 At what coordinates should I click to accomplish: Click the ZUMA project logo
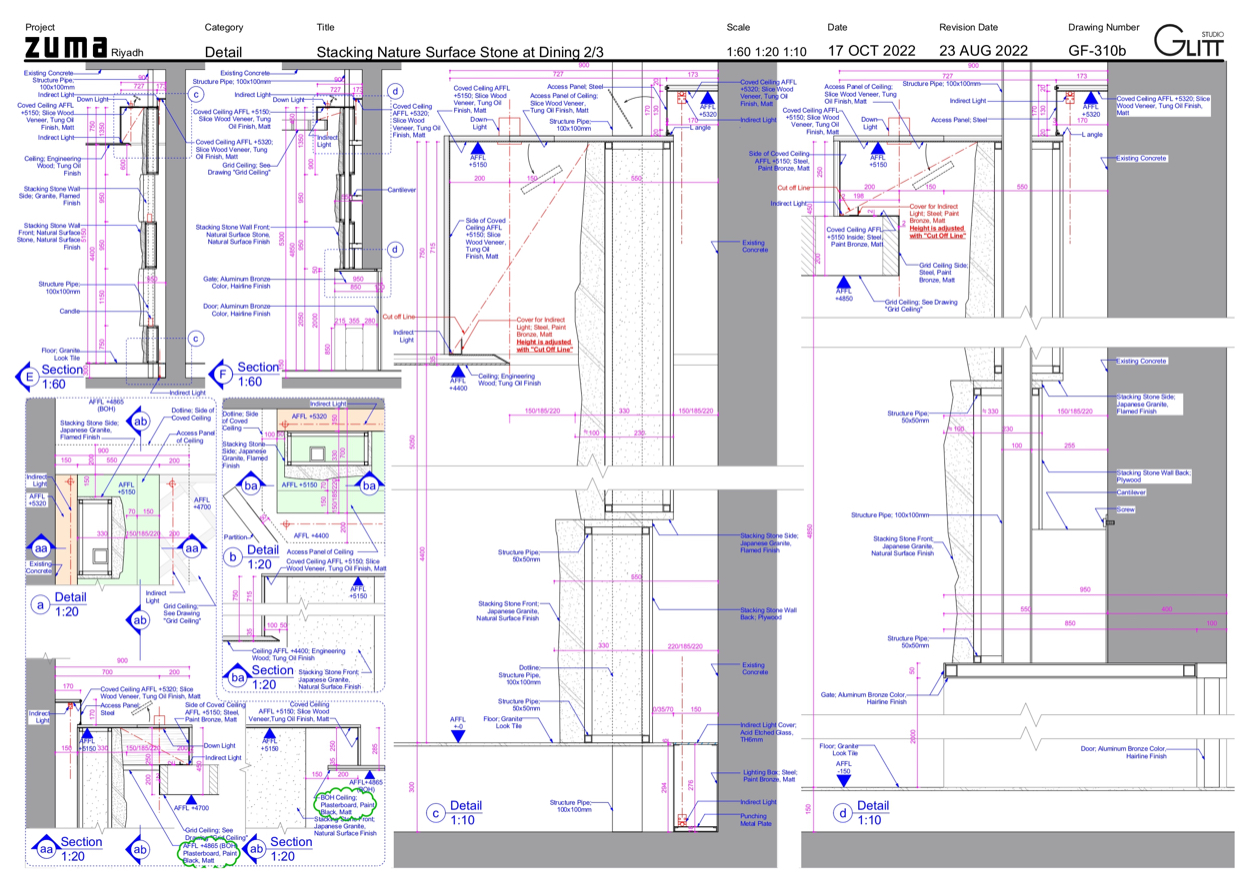point(65,48)
